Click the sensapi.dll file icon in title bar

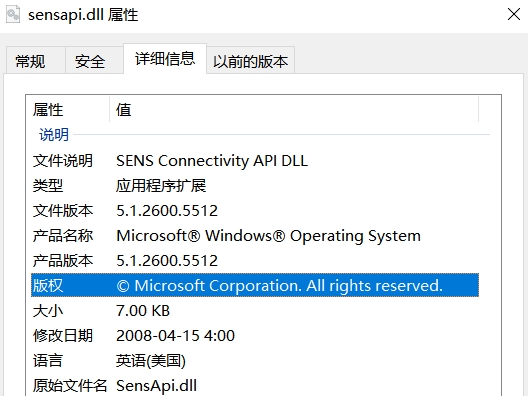point(13,15)
